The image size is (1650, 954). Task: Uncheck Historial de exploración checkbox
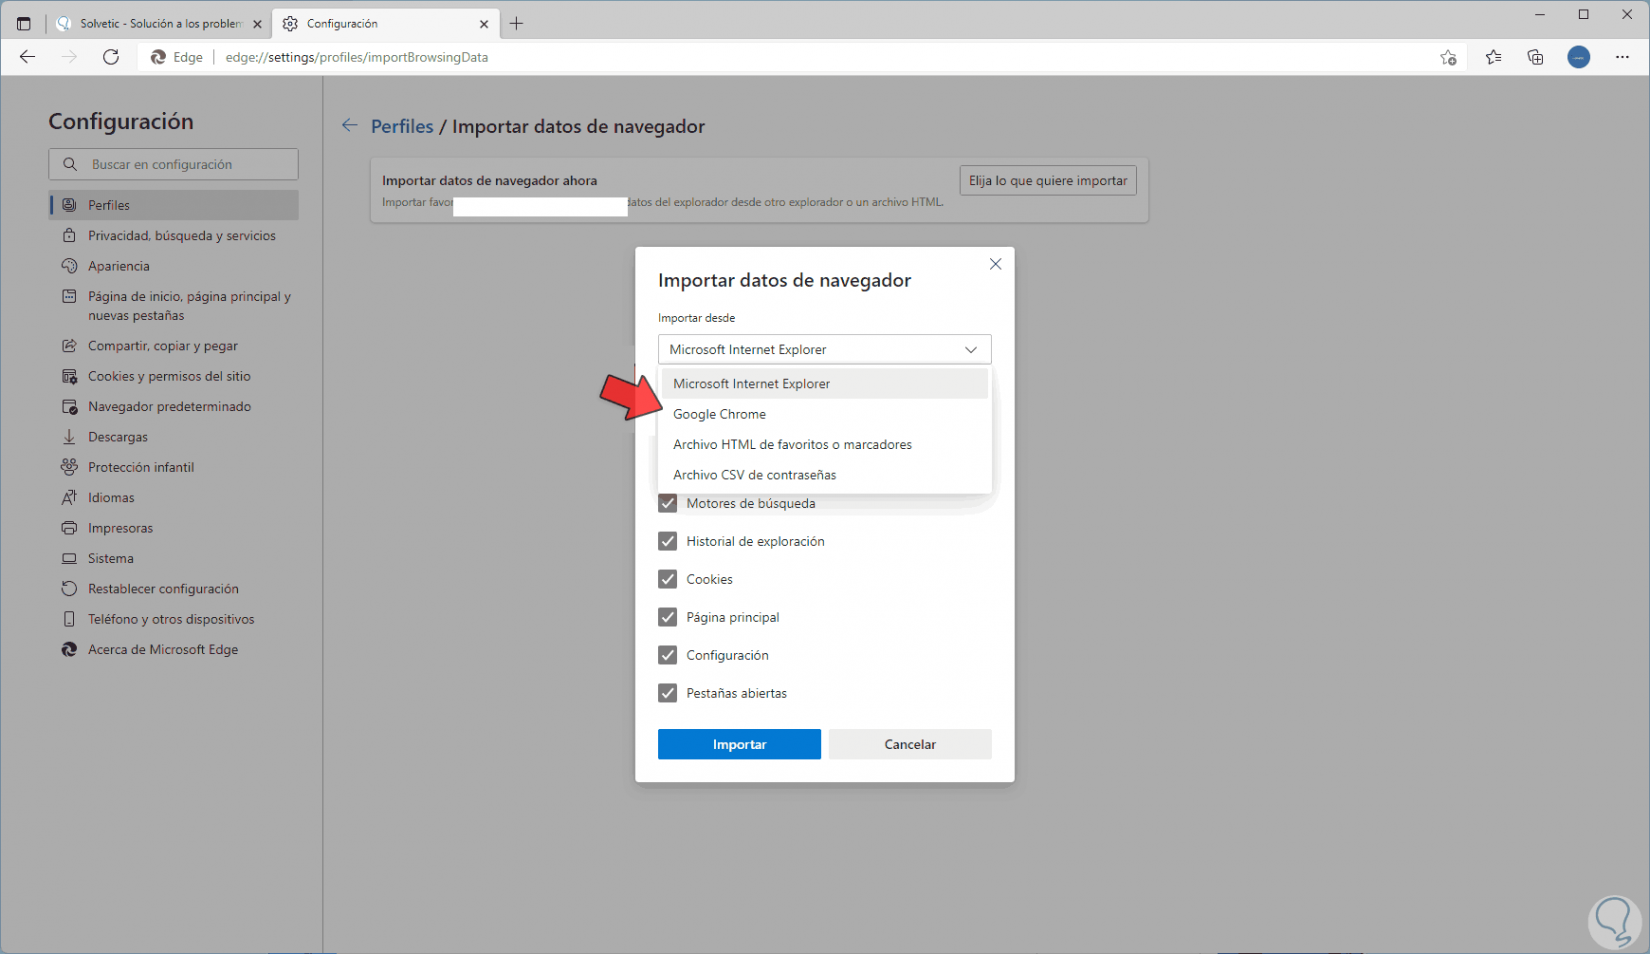coord(667,541)
